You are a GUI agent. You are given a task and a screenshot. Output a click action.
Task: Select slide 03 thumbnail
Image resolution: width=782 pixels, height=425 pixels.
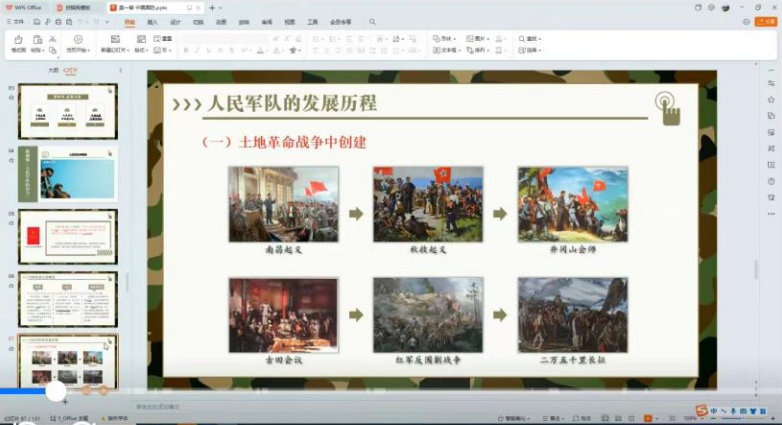tap(68, 111)
